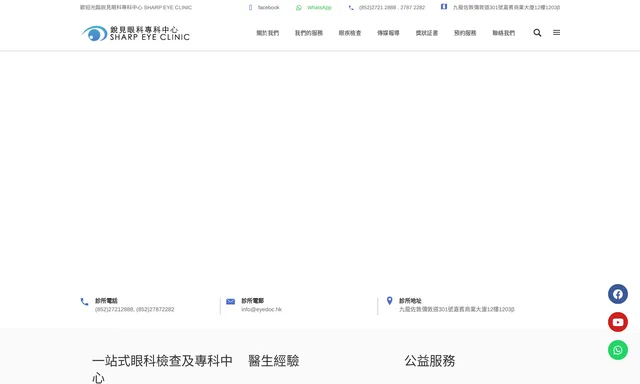Open the search magnifier icon
The width and height of the screenshot is (640, 384).
537,33
